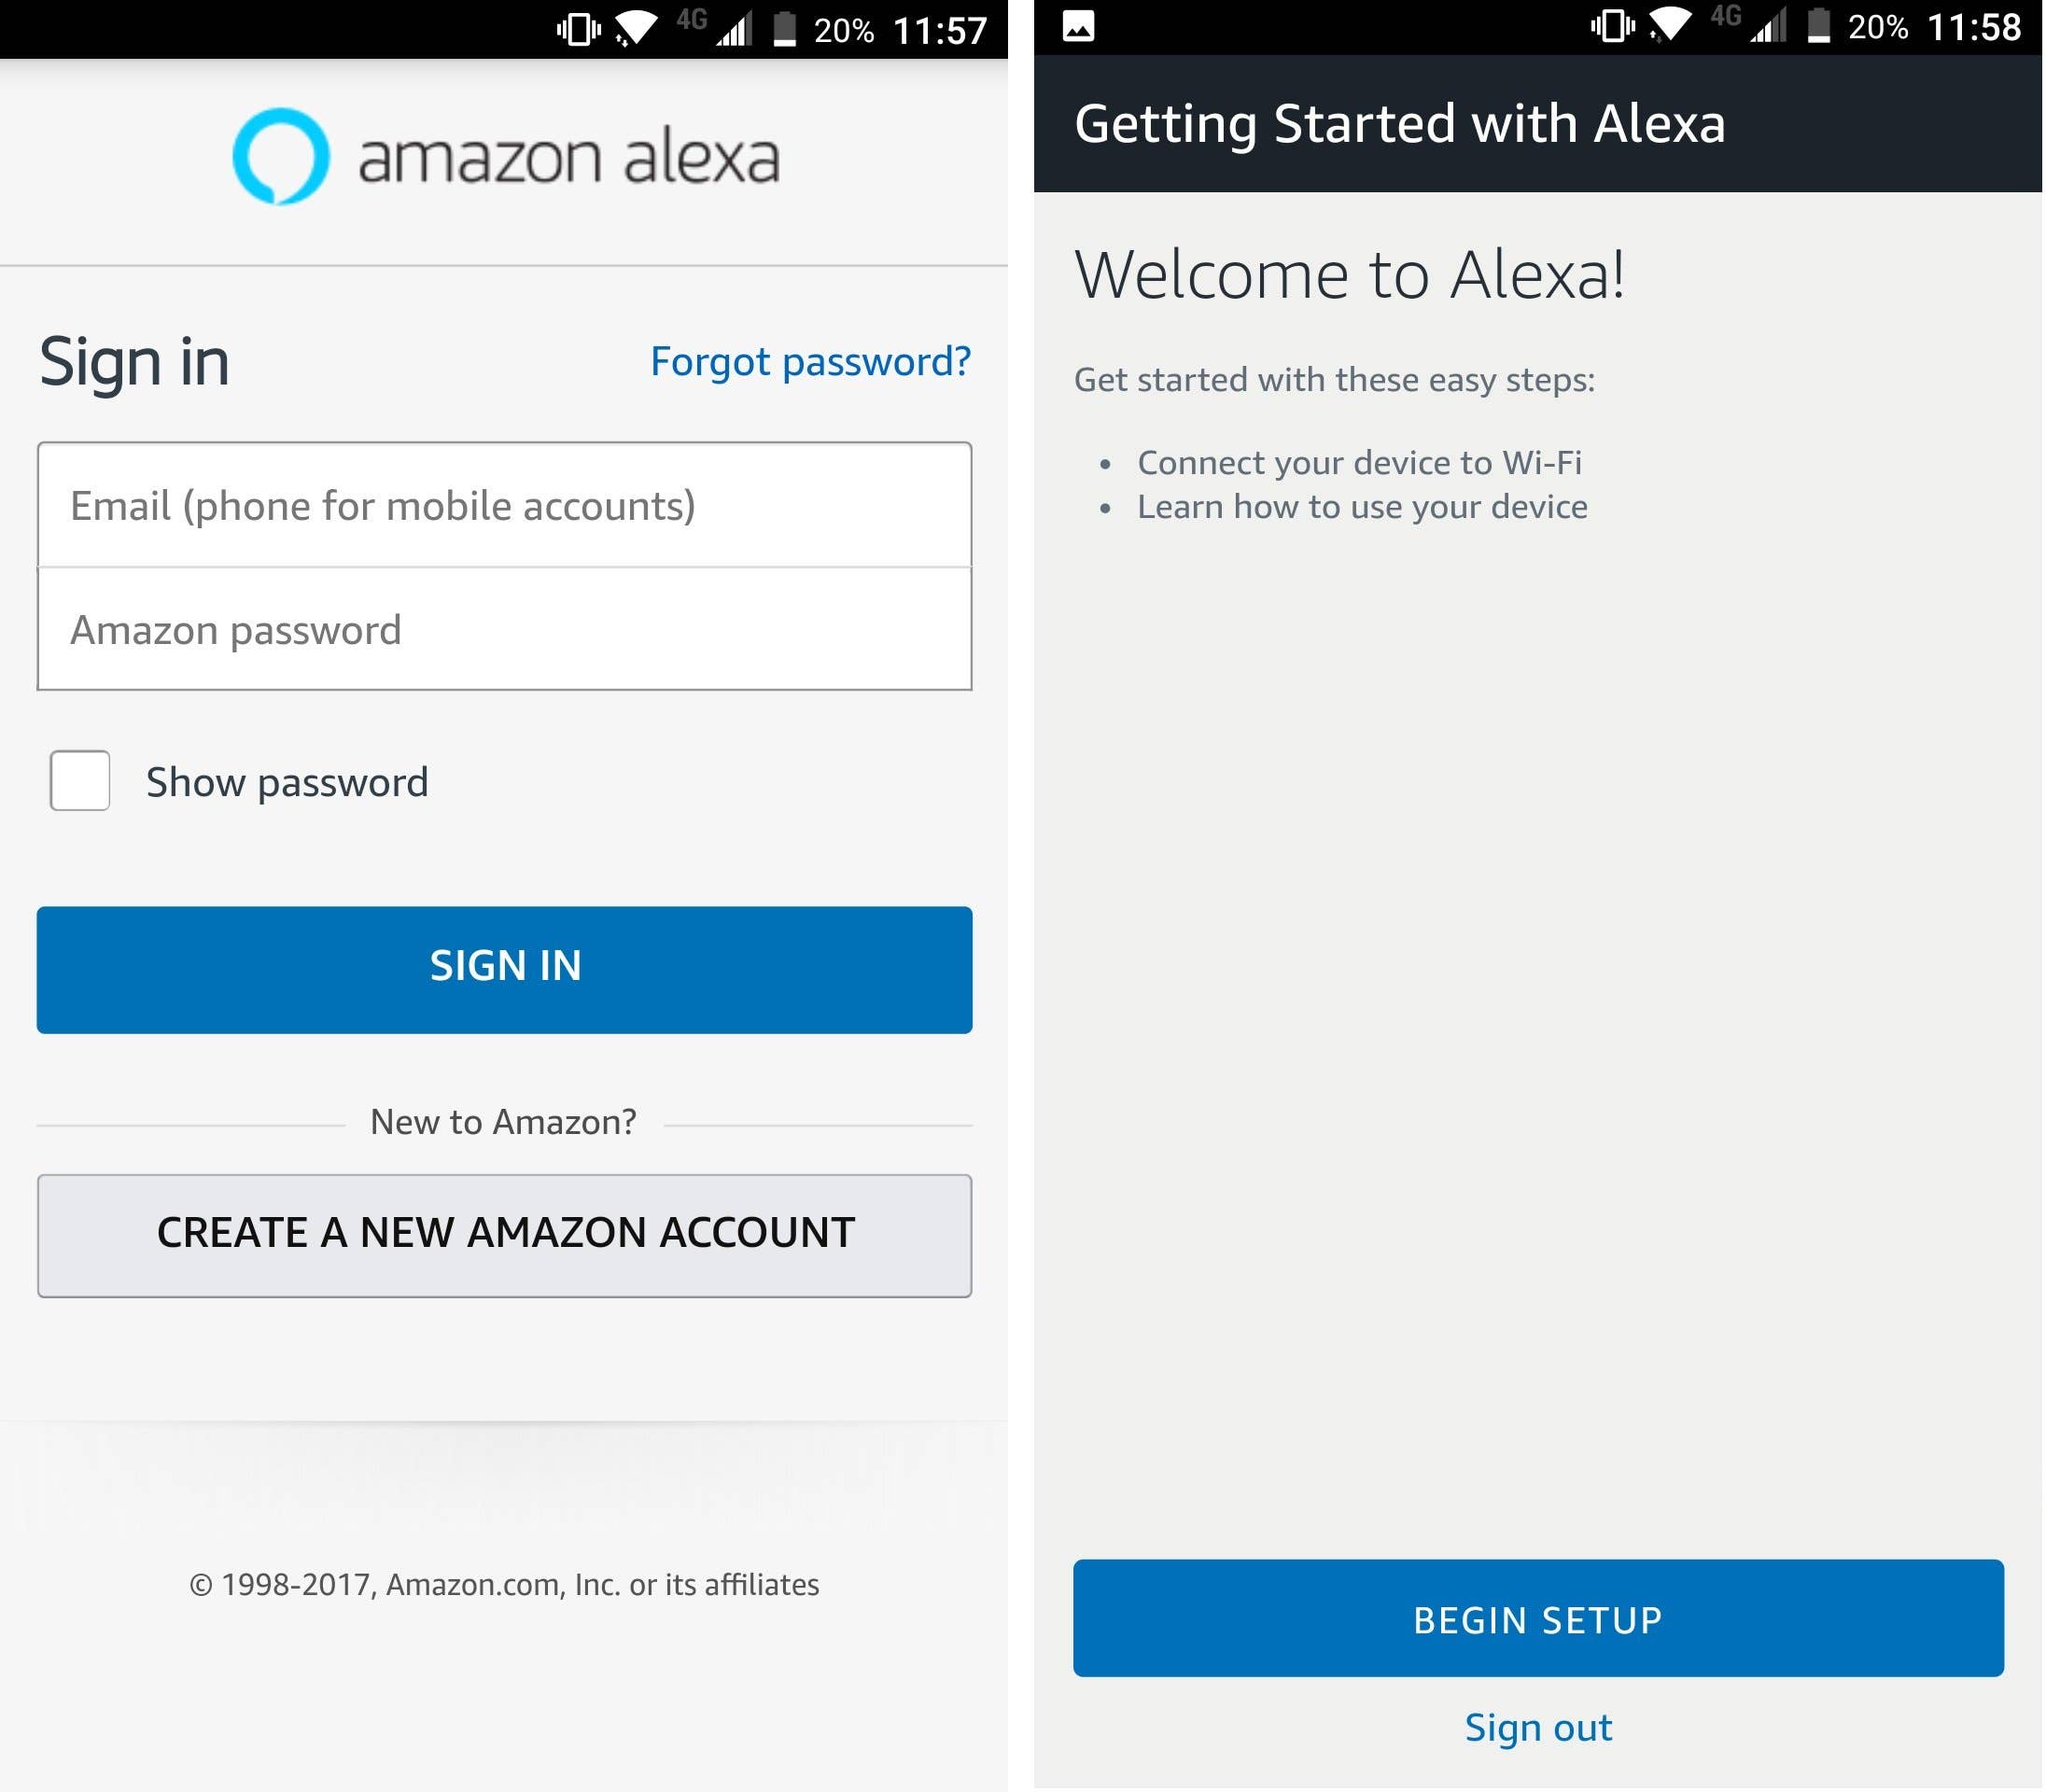
Task: Tap the image notification icon in status bar
Action: pyautogui.click(x=1078, y=26)
